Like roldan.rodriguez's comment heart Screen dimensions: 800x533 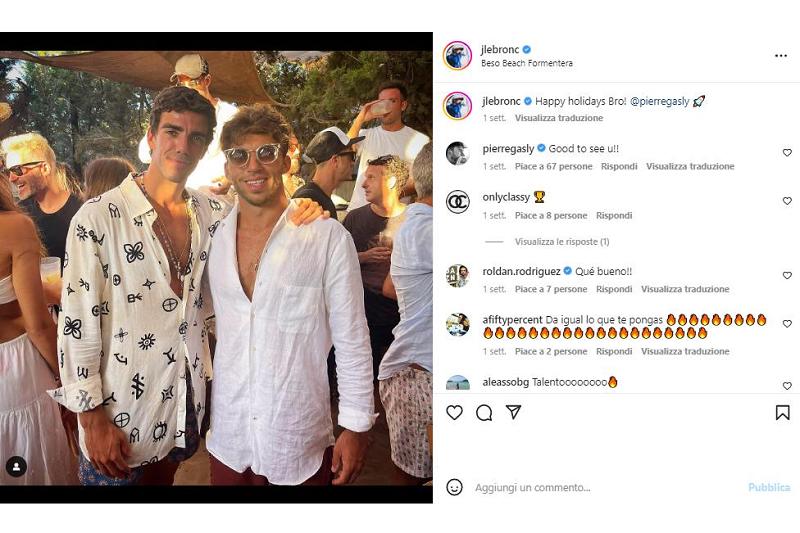coord(787,276)
